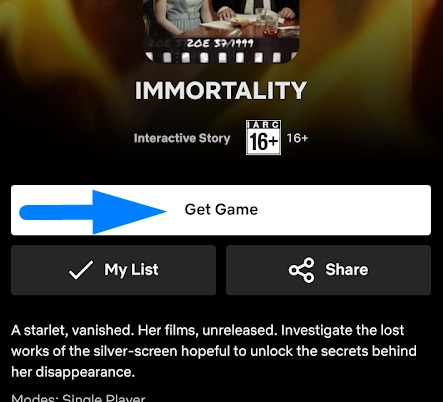Screen dimensions: 443x402
Task: Click the My List text label
Action: [131, 270]
